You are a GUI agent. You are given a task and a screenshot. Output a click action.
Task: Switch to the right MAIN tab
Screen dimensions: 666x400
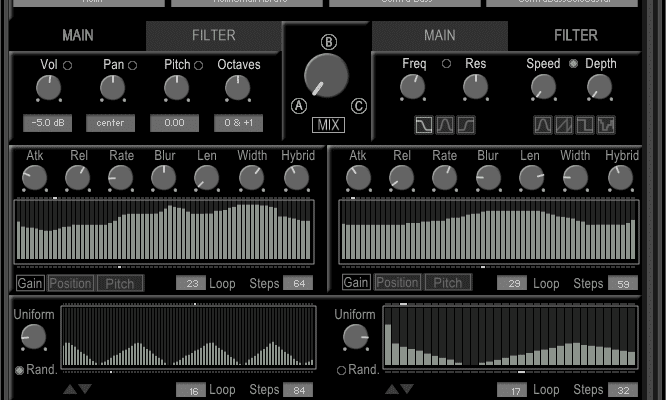point(439,36)
